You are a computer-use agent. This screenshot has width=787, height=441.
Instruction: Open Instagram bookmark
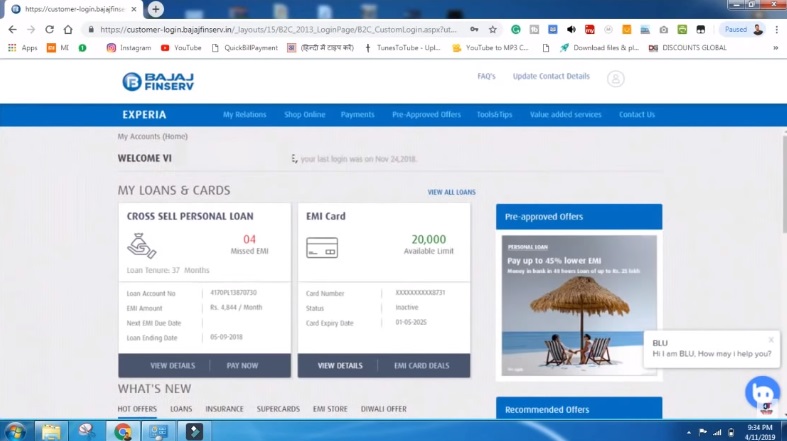point(128,48)
